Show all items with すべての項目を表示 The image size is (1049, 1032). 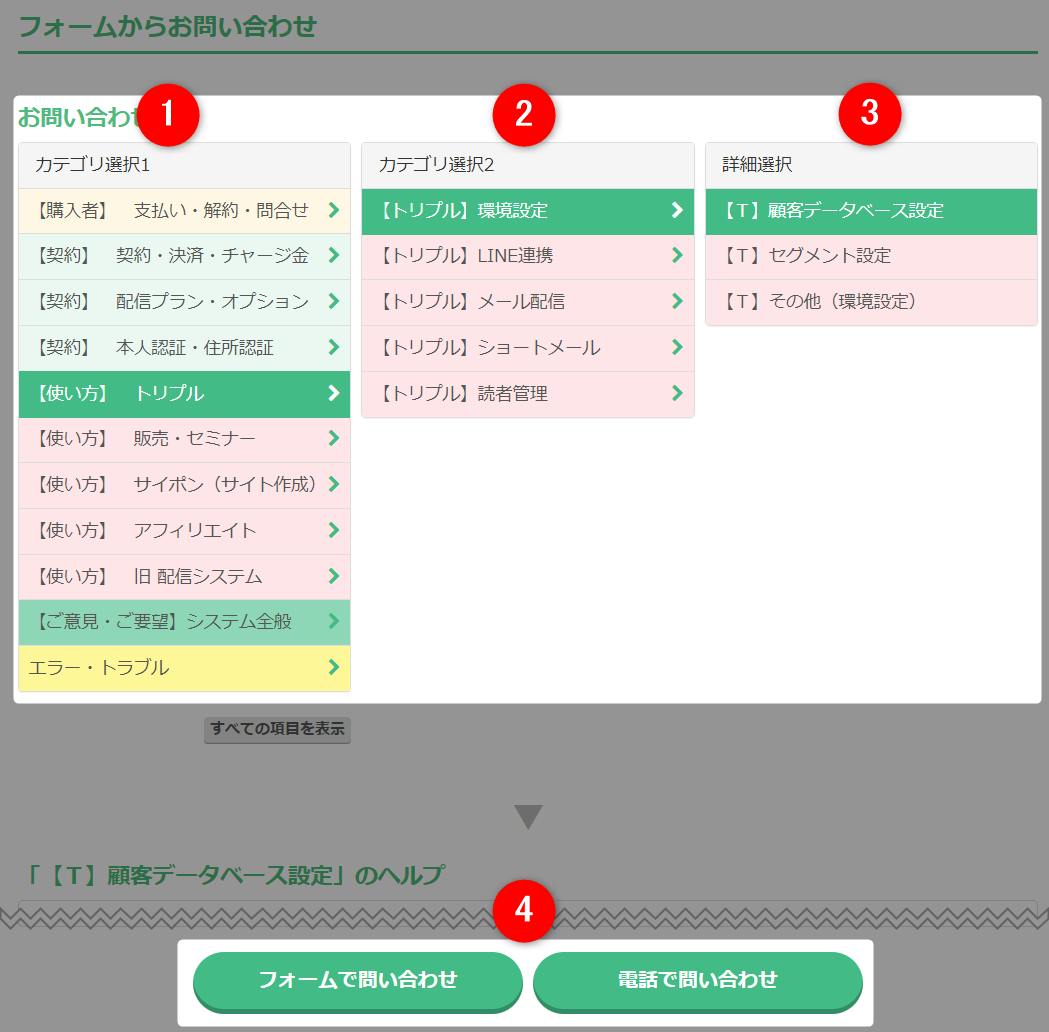coord(277,729)
